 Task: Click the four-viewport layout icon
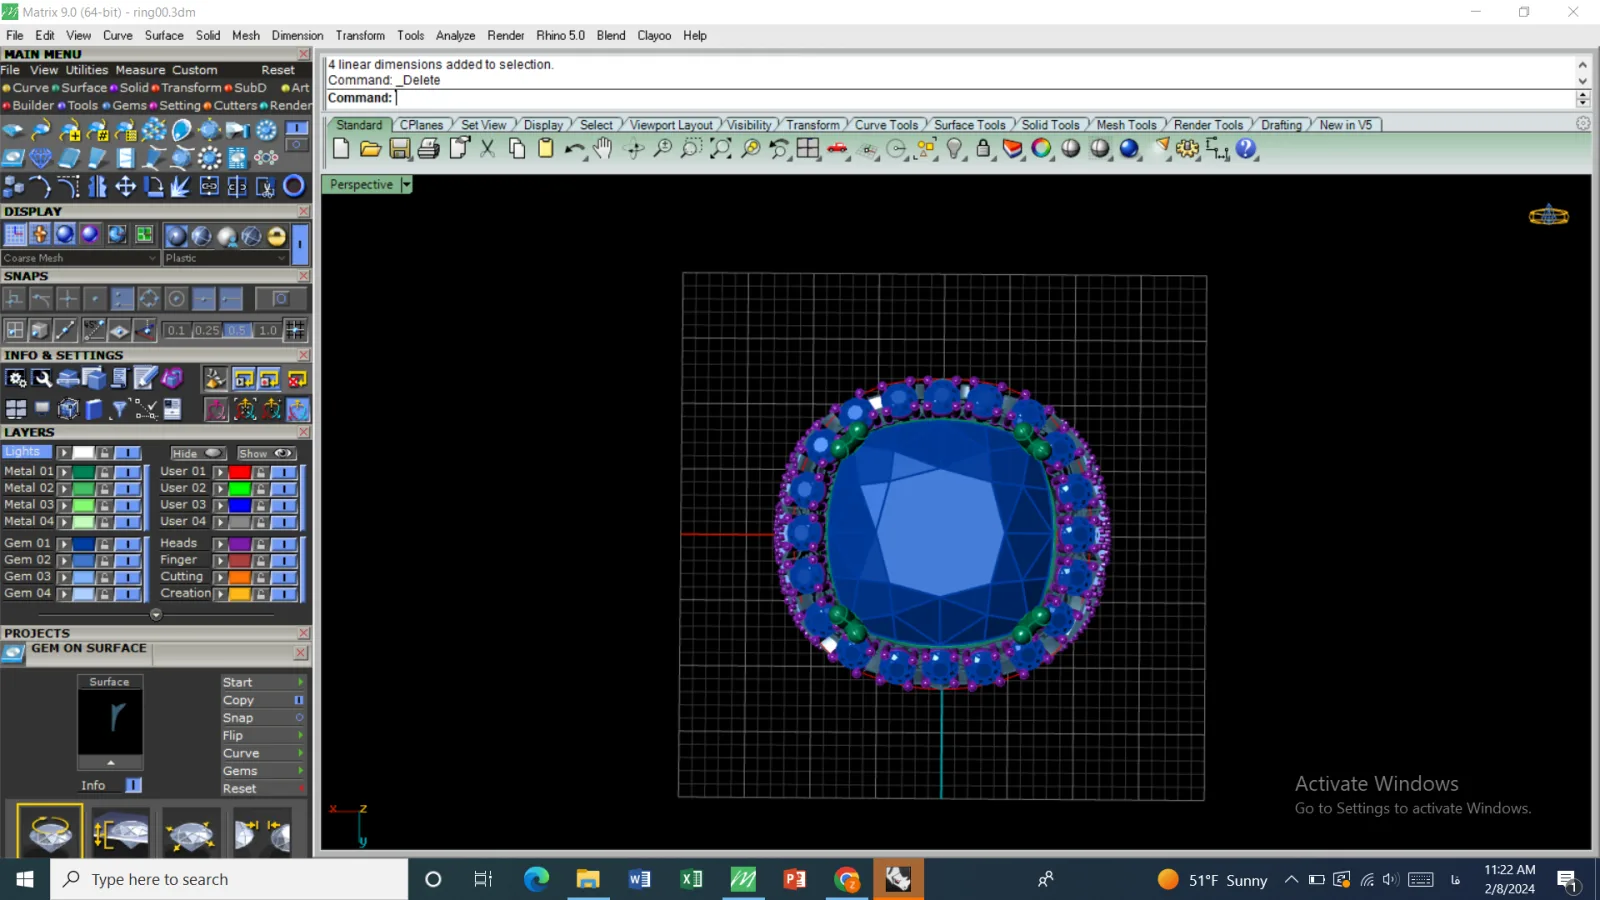(808, 149)
